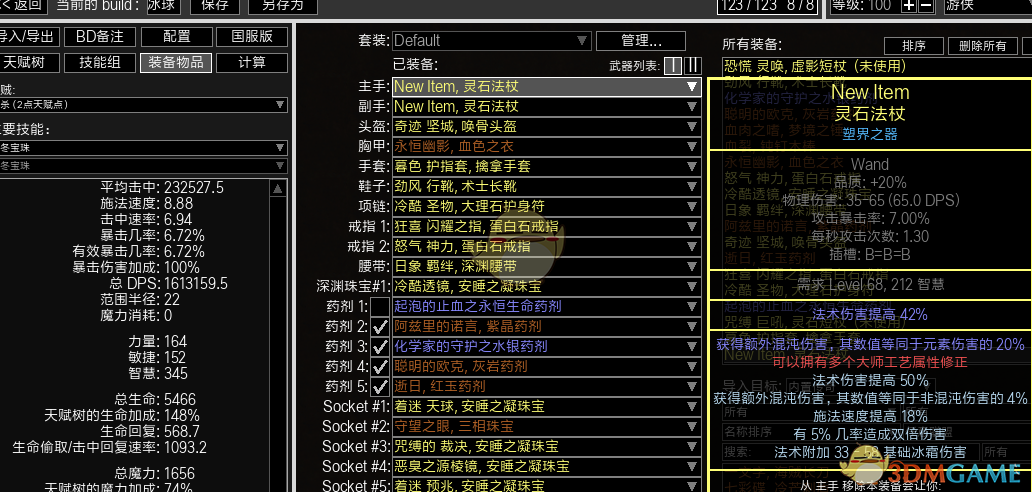Viewport: 1032px width, 492px height.
Task: Open the 导入/导出 tab
Action: pos(30,36)
